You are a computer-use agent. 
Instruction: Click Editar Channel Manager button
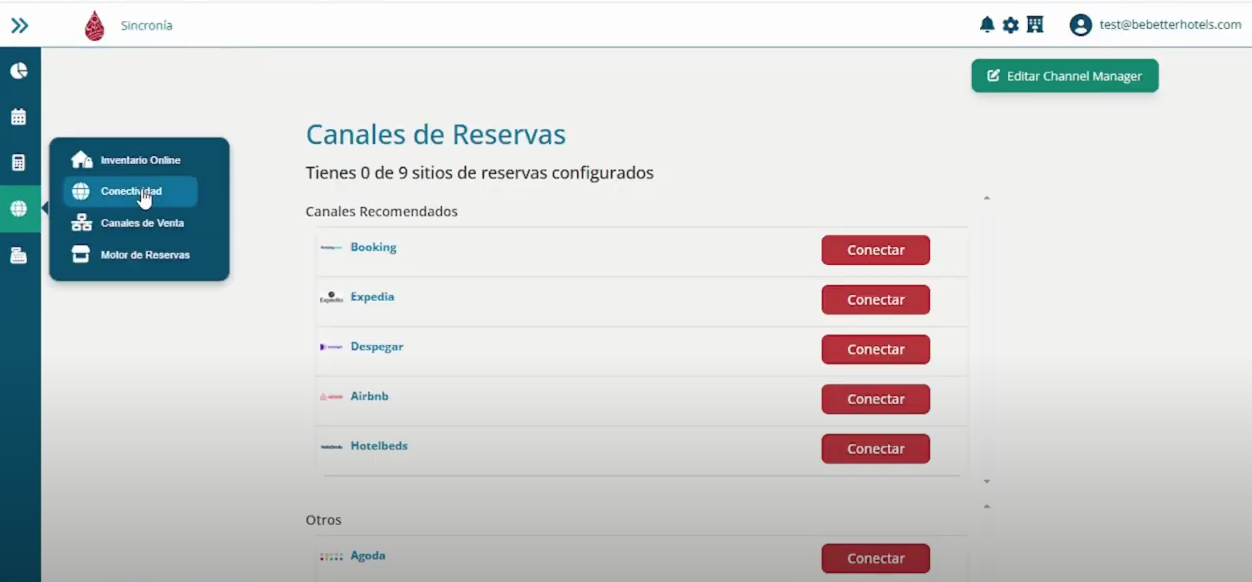tap(1065, 76)
